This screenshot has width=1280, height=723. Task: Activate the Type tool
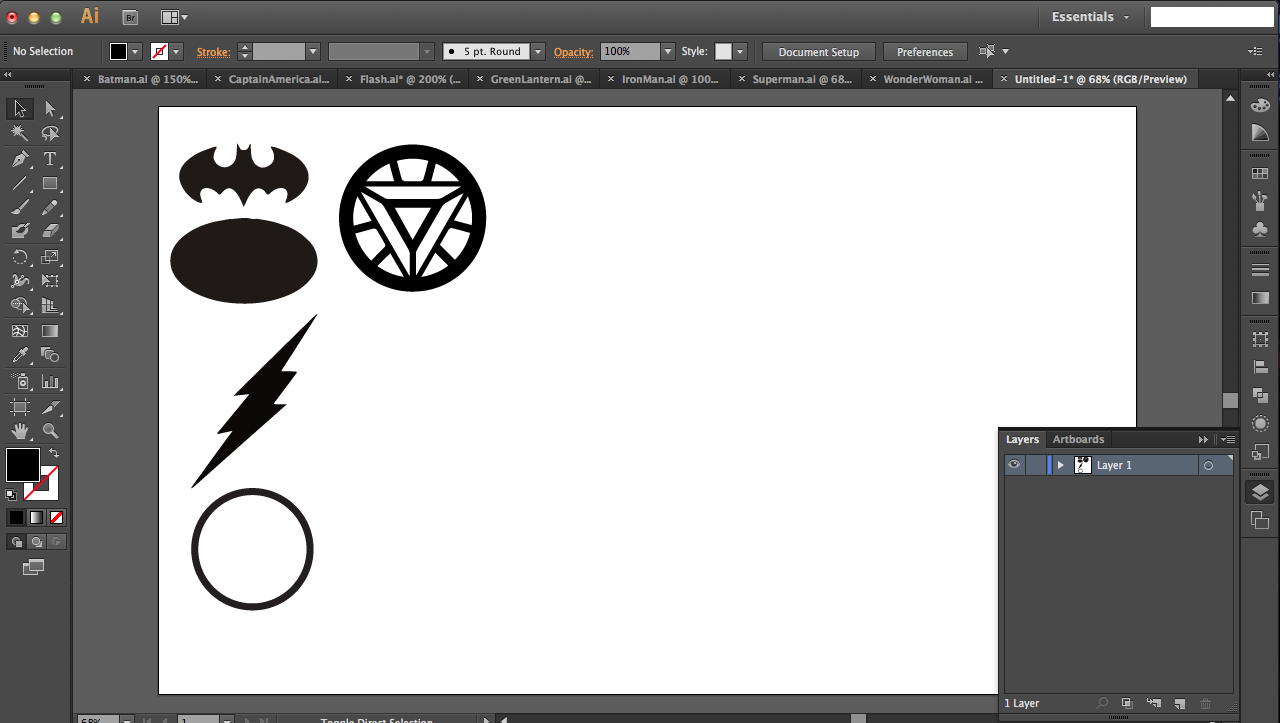(50, 159)
